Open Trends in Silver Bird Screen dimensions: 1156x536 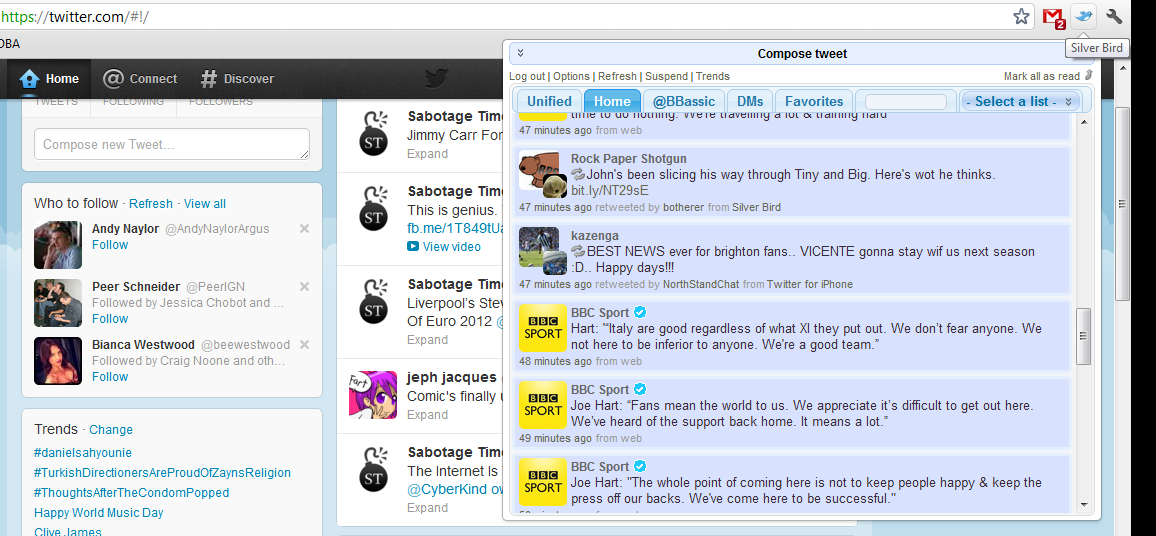[x=712, y=76]
